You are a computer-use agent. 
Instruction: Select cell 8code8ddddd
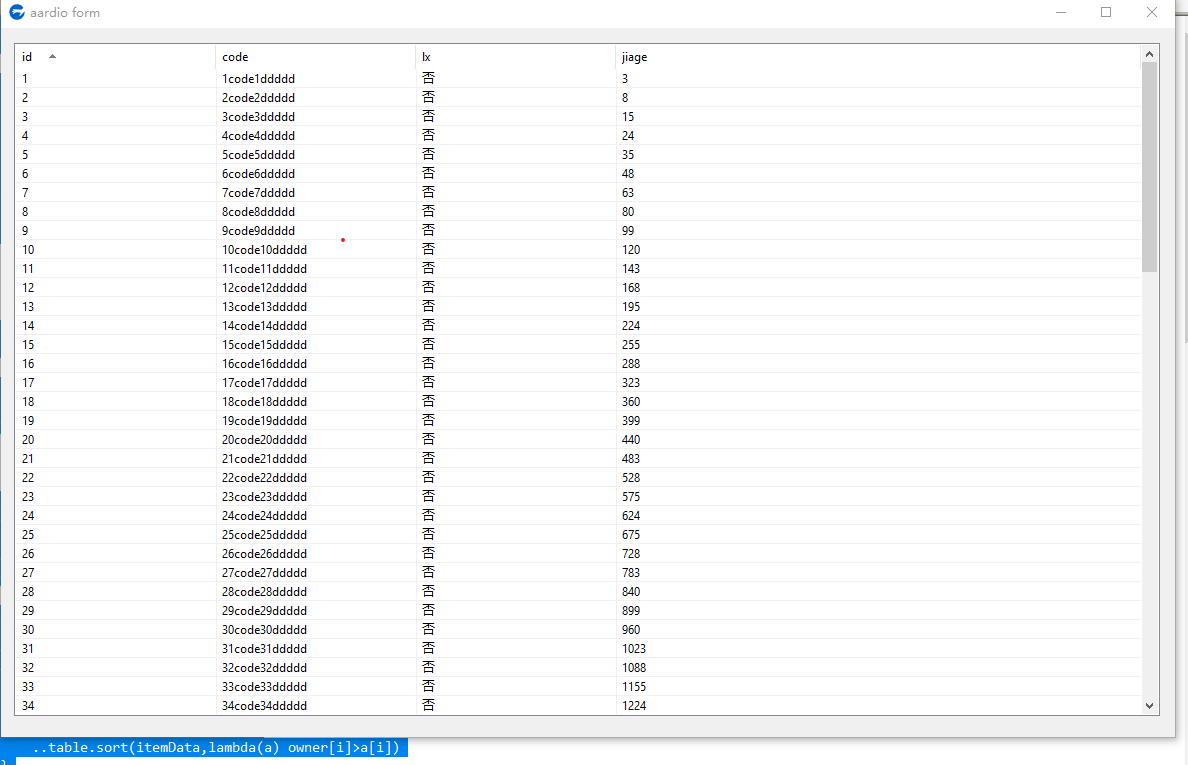tap(258, 211)
